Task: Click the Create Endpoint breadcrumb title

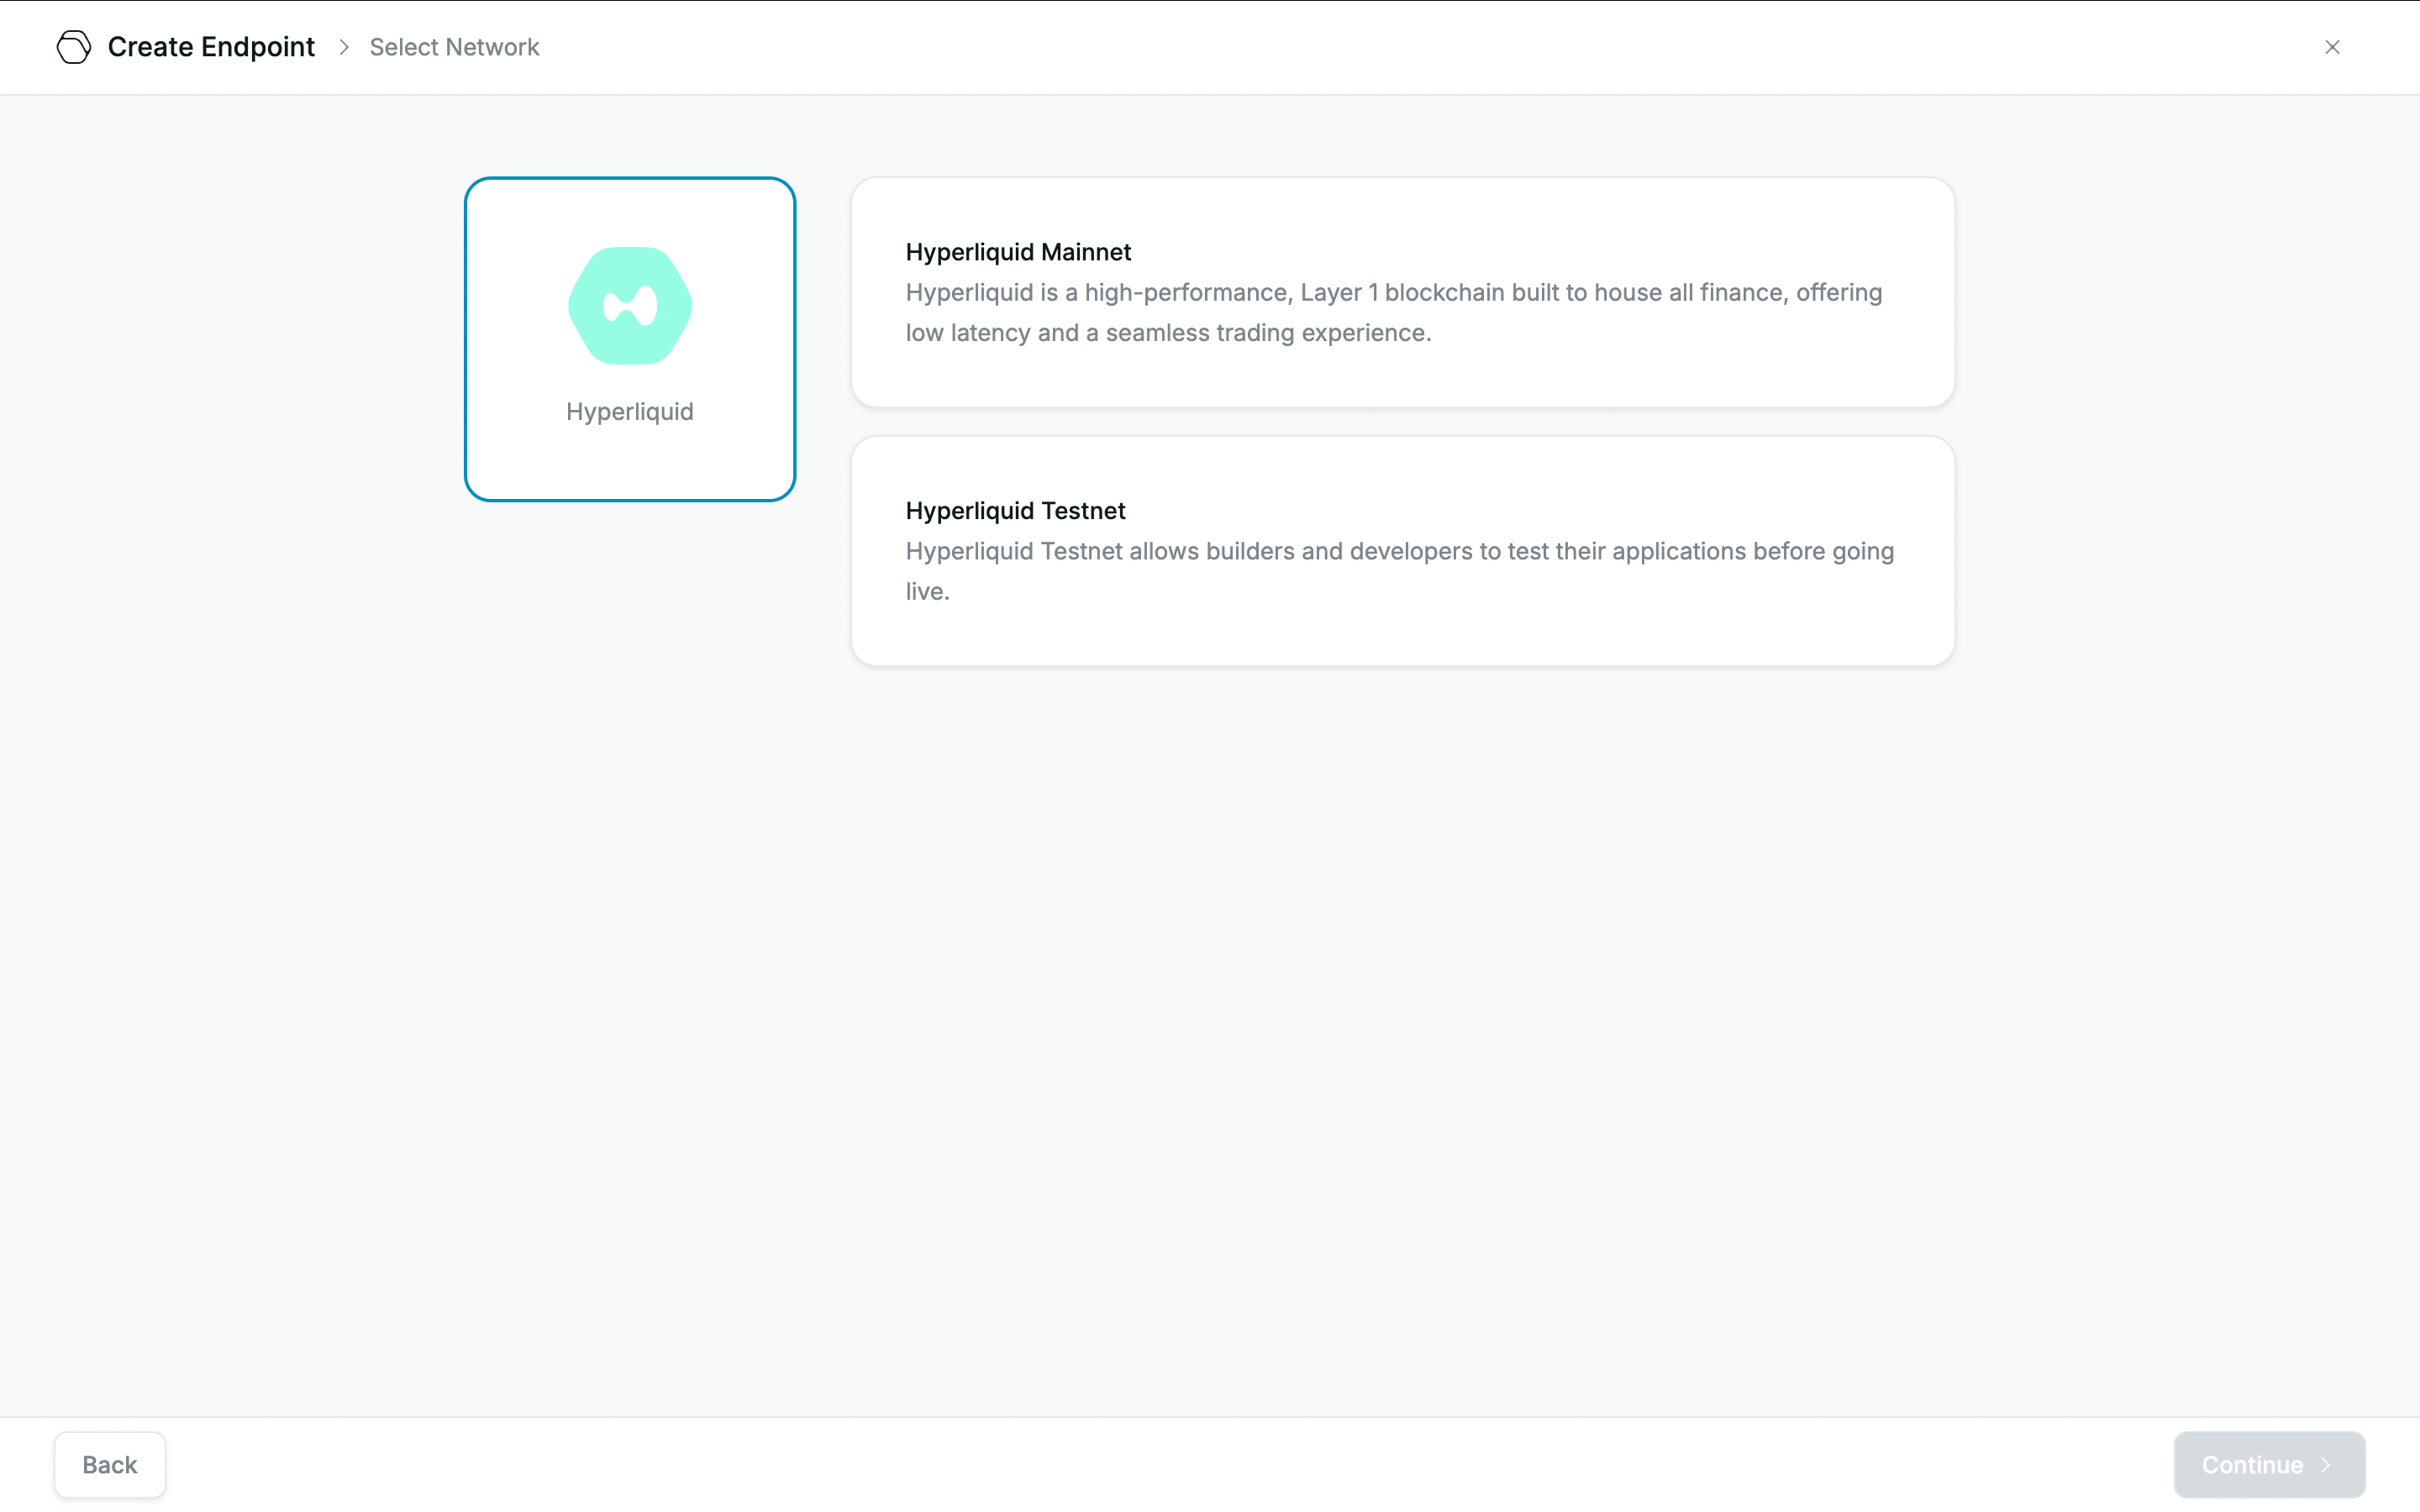Action: click(211, 47)
